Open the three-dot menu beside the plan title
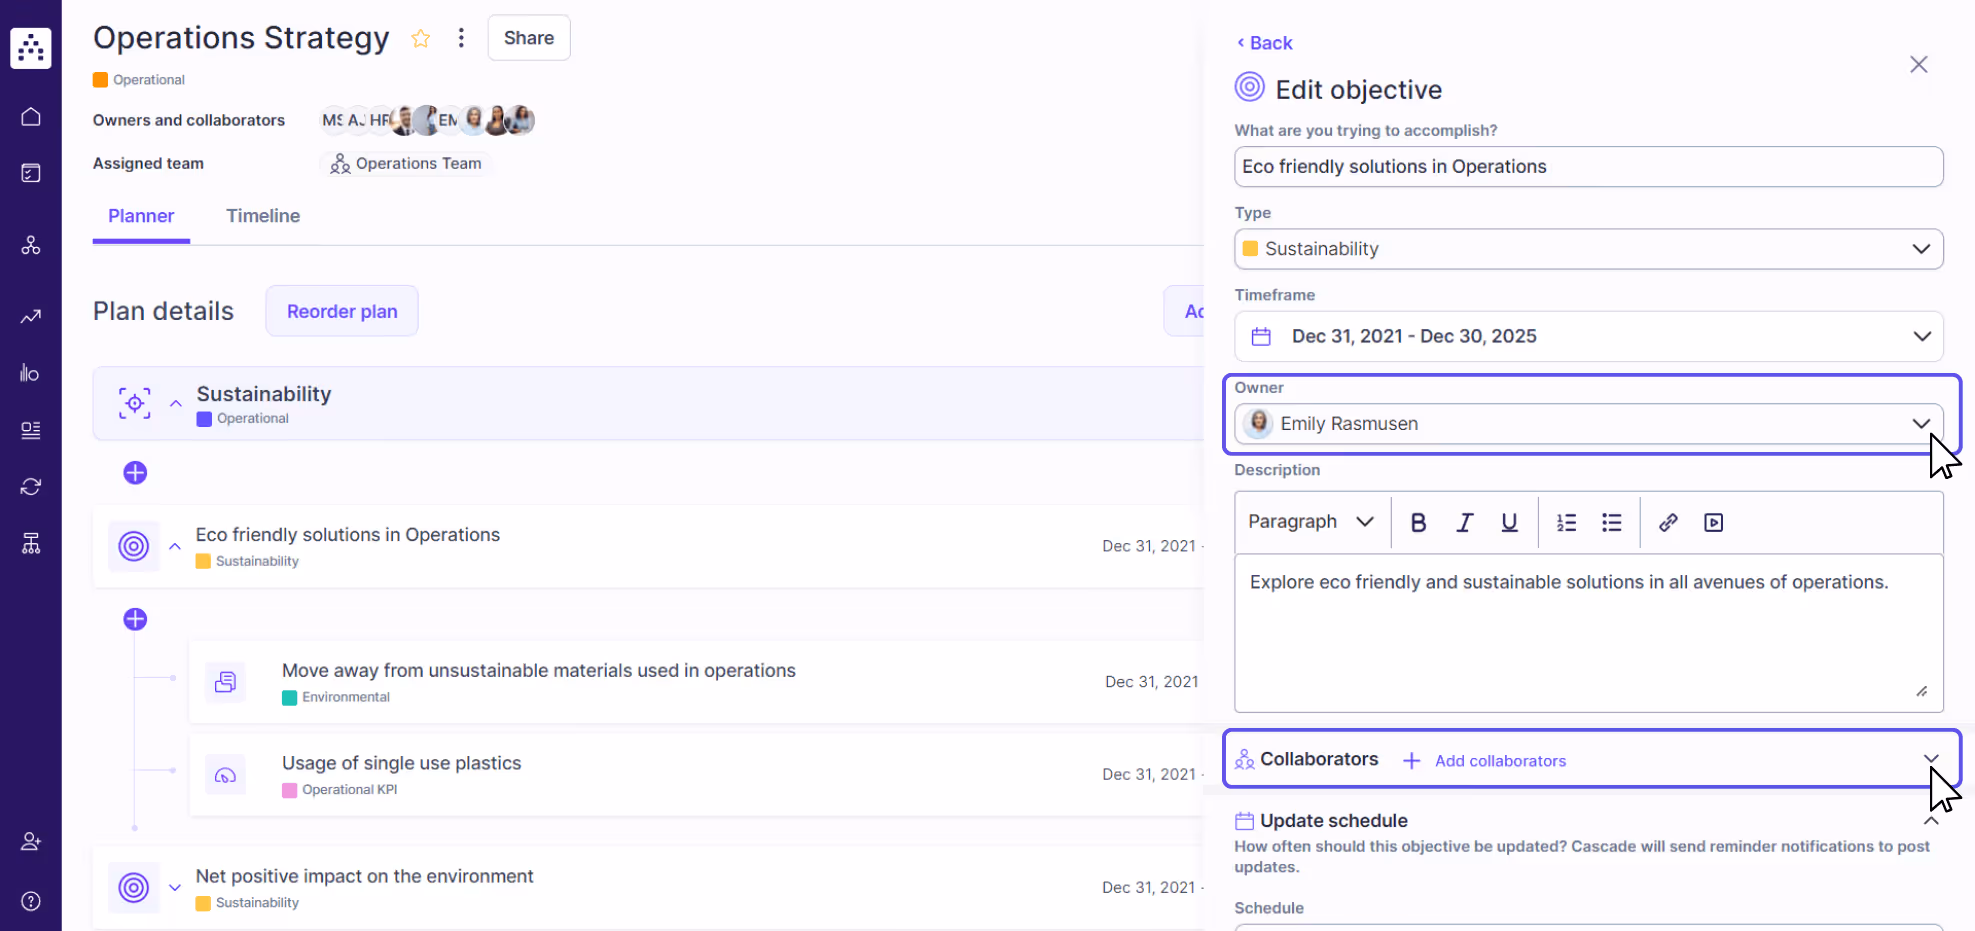Viewport: 1975px width, 931px height. point(461,37)
